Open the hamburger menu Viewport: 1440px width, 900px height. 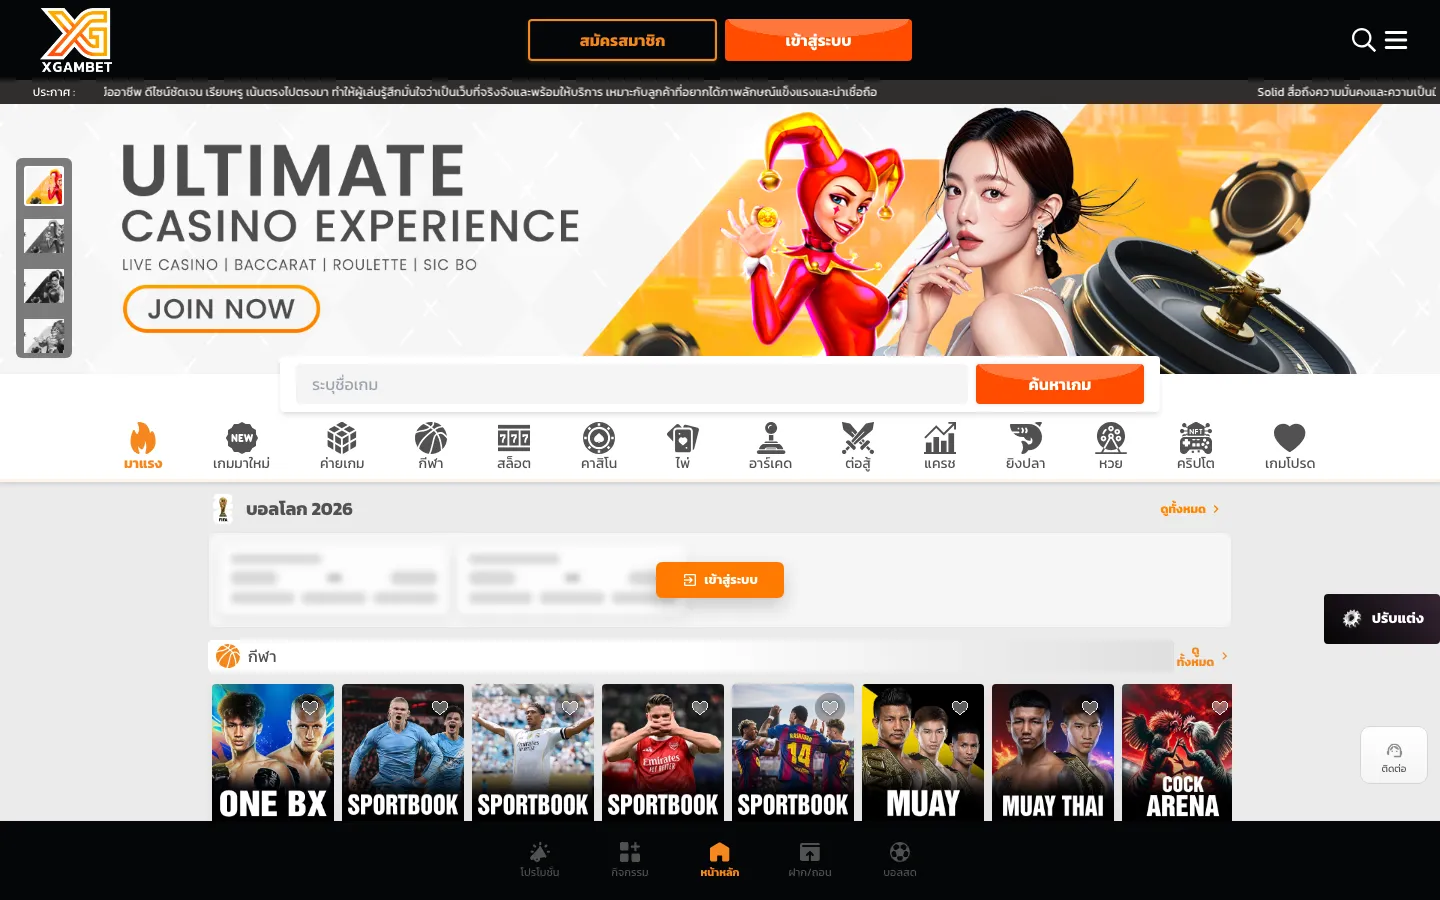[x=1396, y=40]
